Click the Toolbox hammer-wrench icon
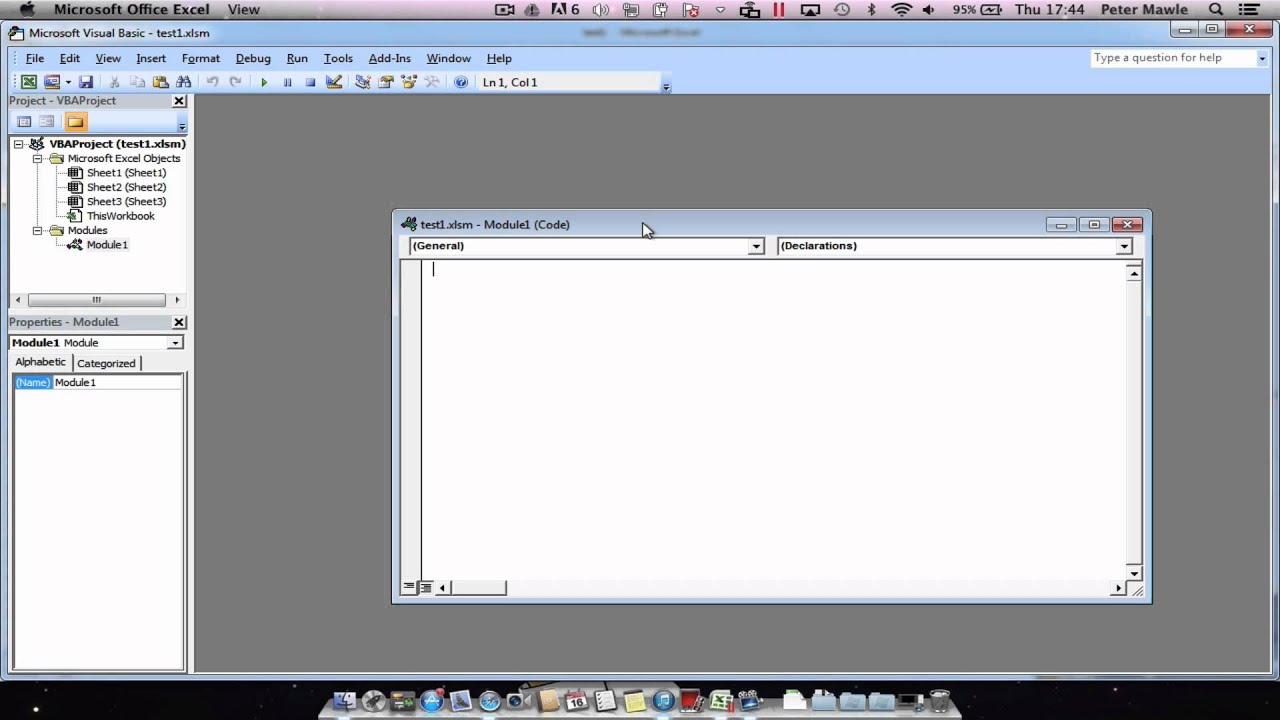 [432, 82]
